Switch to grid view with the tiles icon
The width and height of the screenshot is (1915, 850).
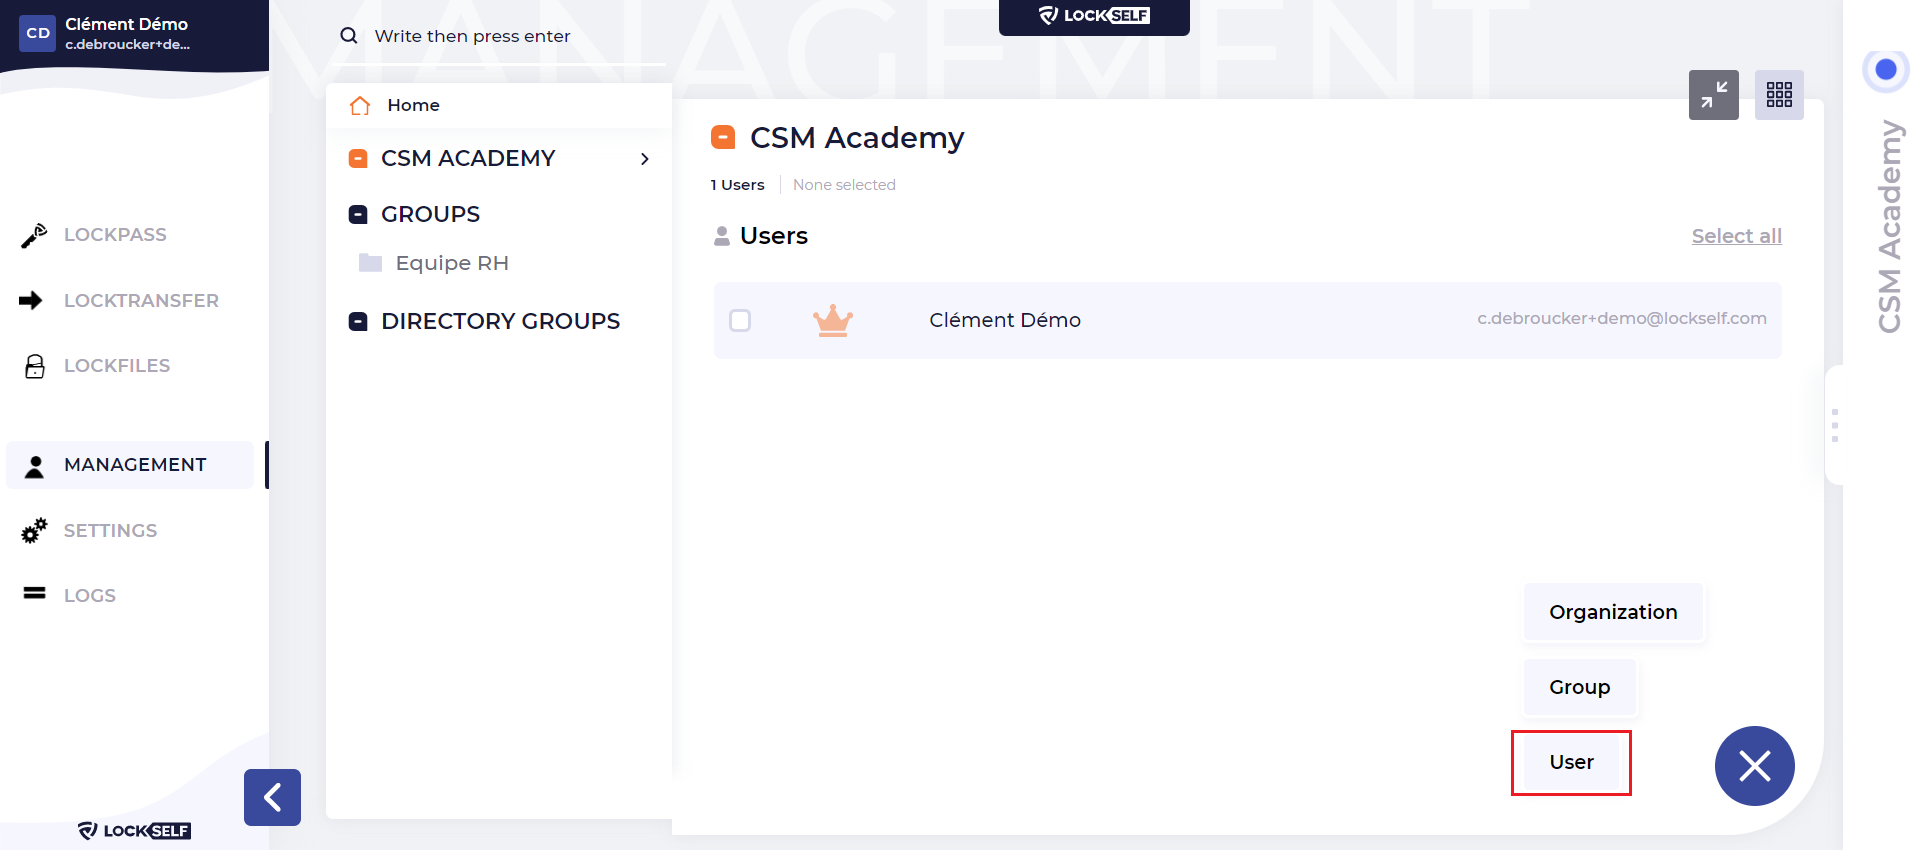tap(1779, 95)
